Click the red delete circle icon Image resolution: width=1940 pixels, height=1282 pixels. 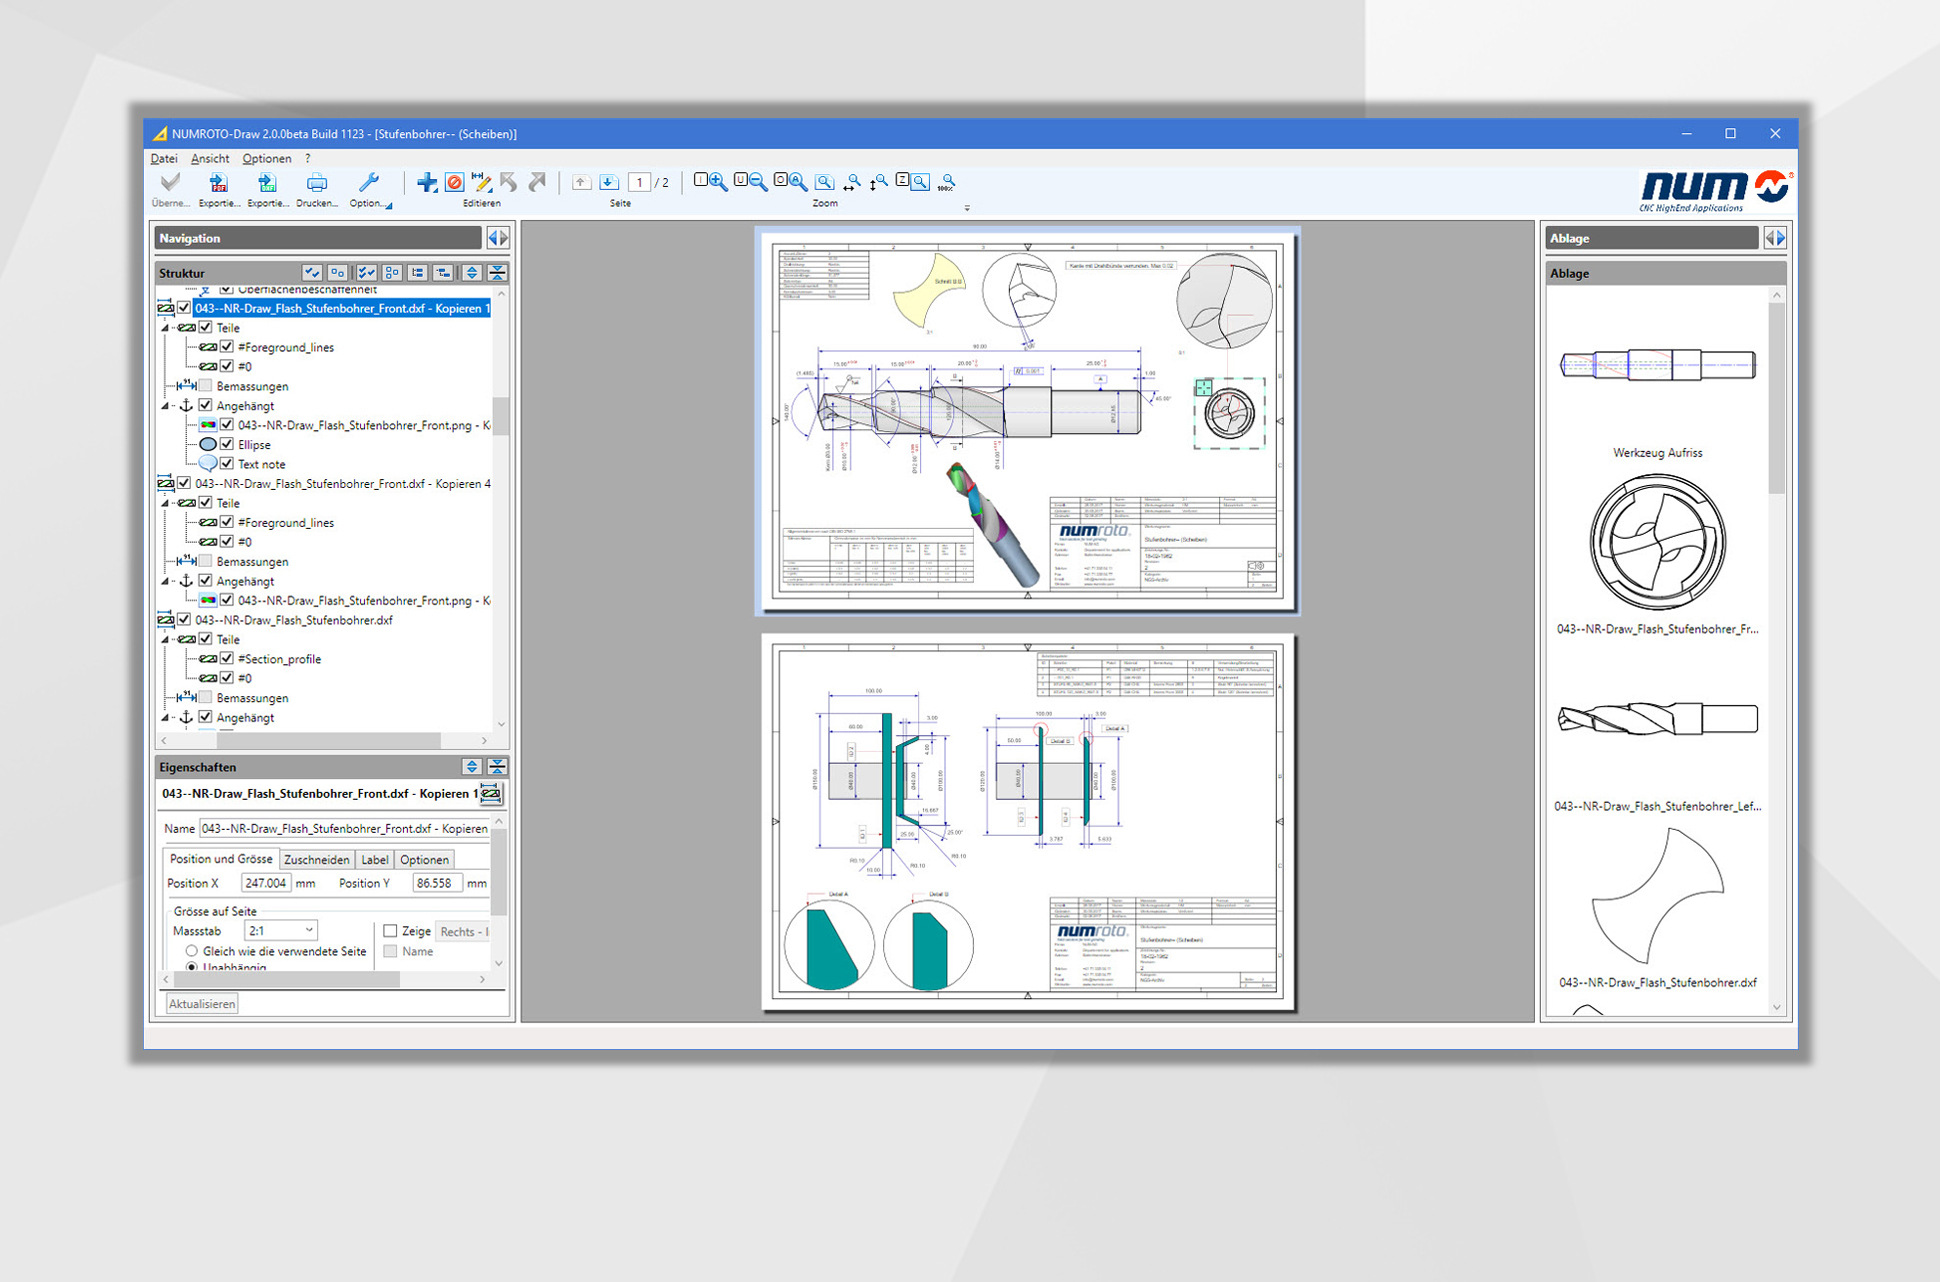[454, 182]
